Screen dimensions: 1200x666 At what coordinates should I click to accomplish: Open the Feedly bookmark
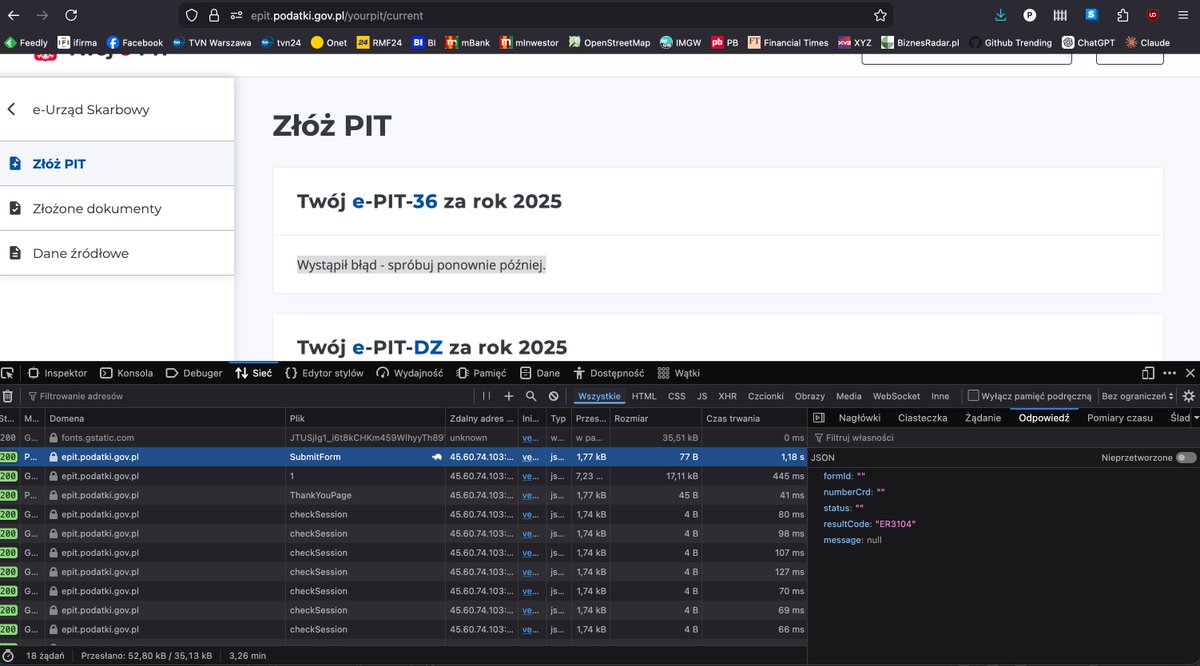[x=26, y=43]
